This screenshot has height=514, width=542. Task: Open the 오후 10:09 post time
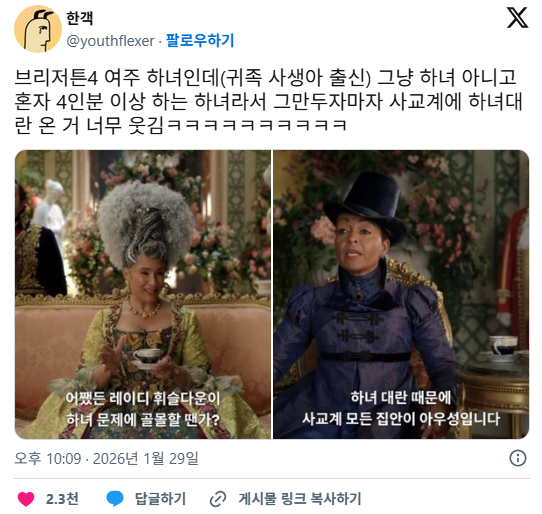[x=48, y=459]
